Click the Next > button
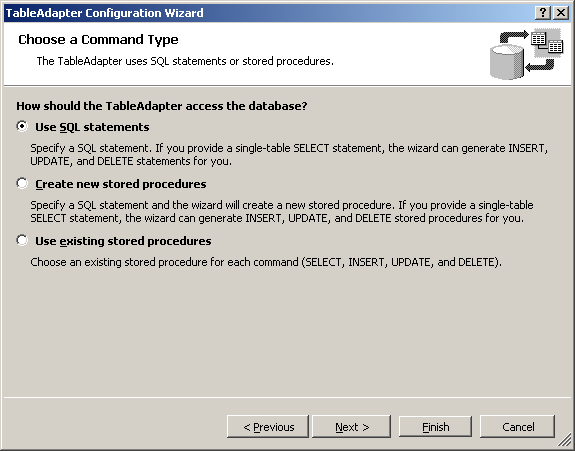This screenshot has width=575, height=451. click(x=351, y=426)
